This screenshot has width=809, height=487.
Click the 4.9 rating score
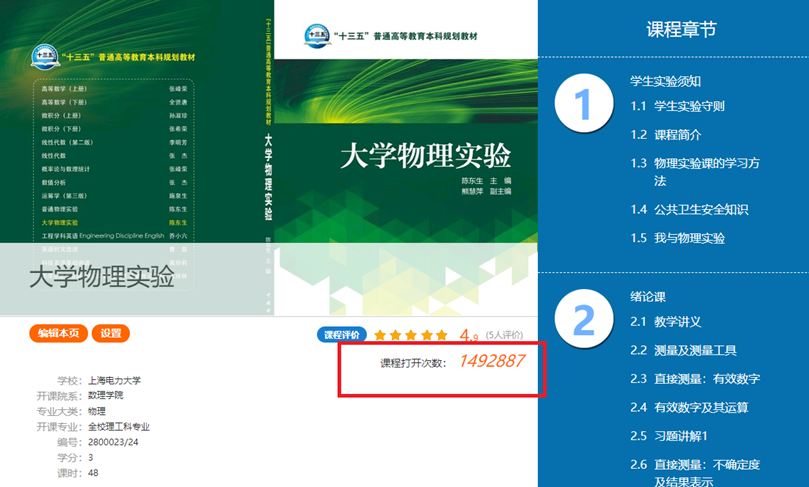[x=468, y=336]
